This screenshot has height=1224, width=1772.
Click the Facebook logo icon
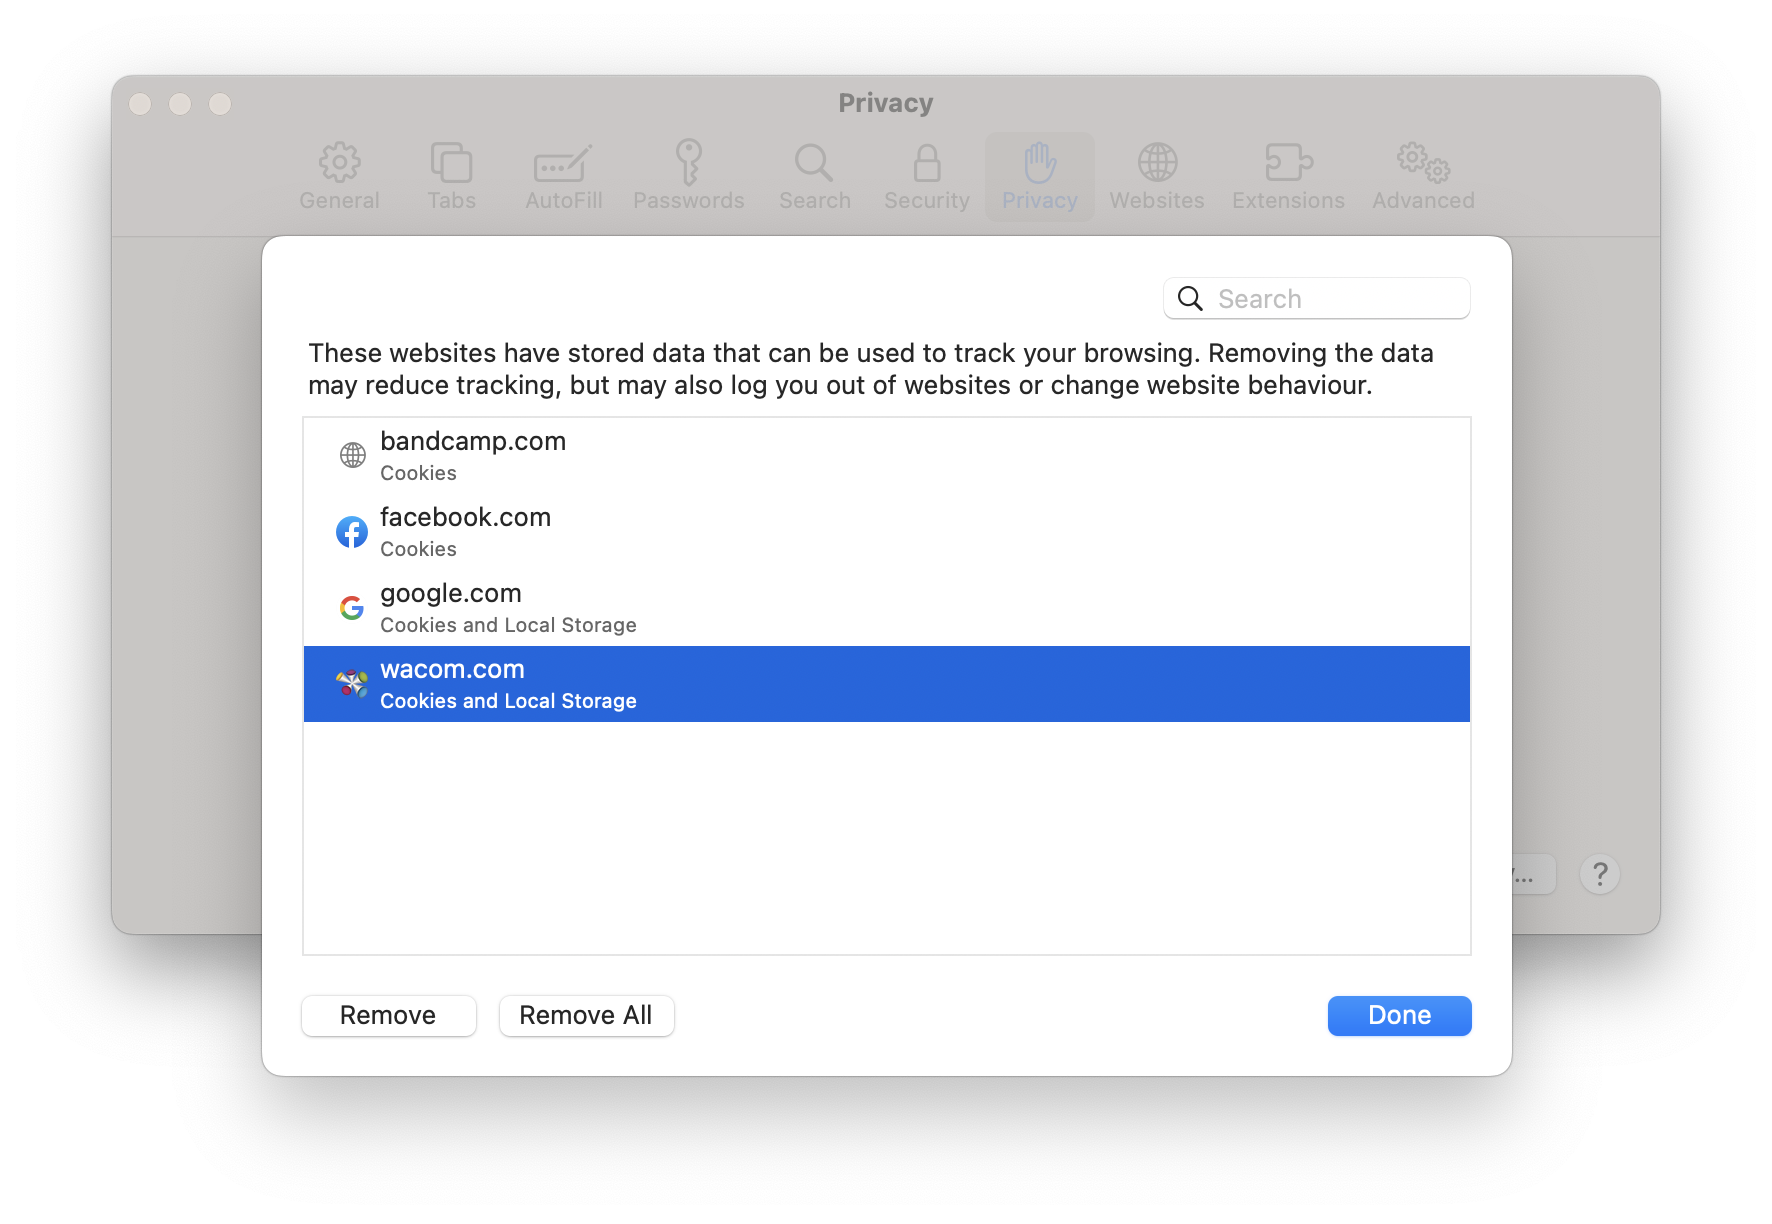point(352,532)
